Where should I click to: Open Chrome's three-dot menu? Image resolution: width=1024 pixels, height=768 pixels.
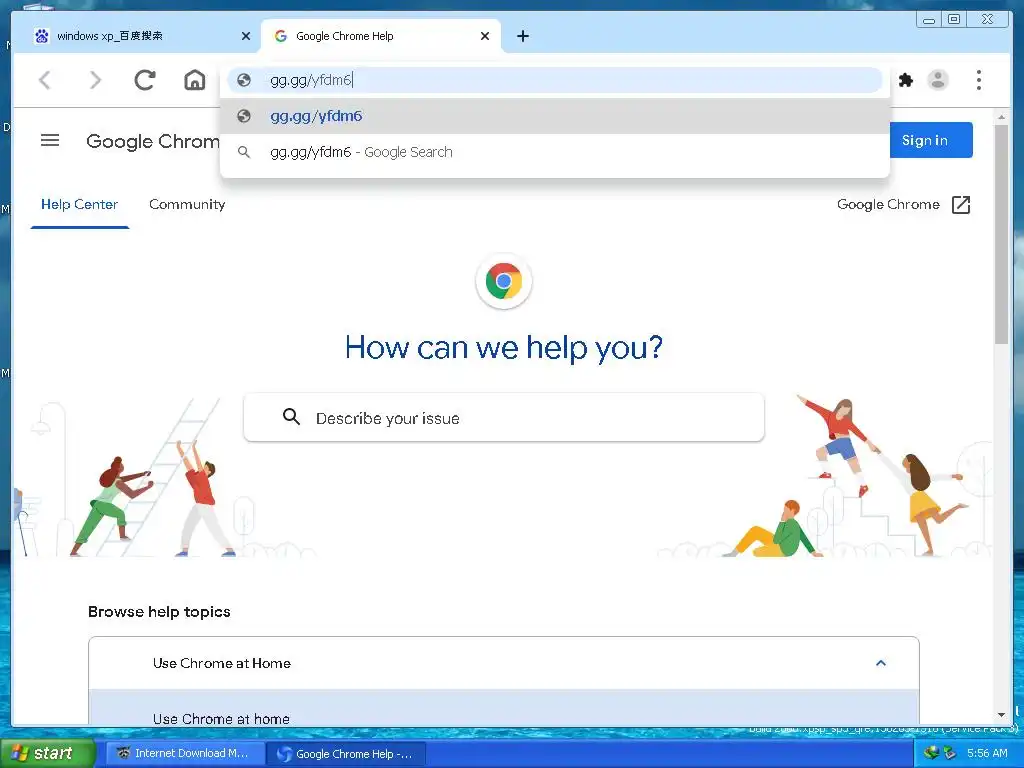978,80
